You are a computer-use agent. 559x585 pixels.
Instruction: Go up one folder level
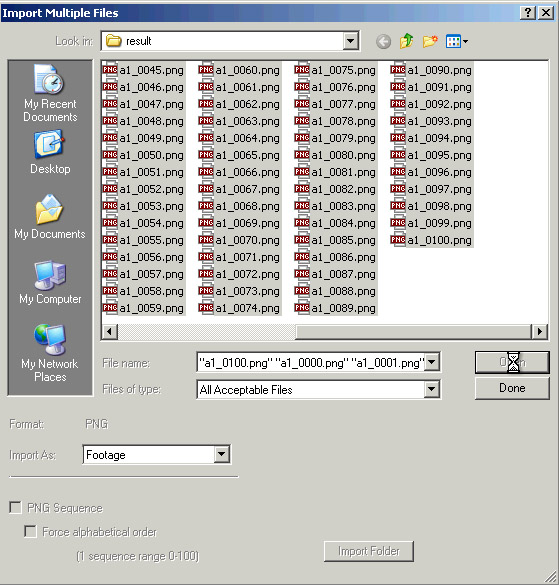pyautogui.click(x=406, y=41)
